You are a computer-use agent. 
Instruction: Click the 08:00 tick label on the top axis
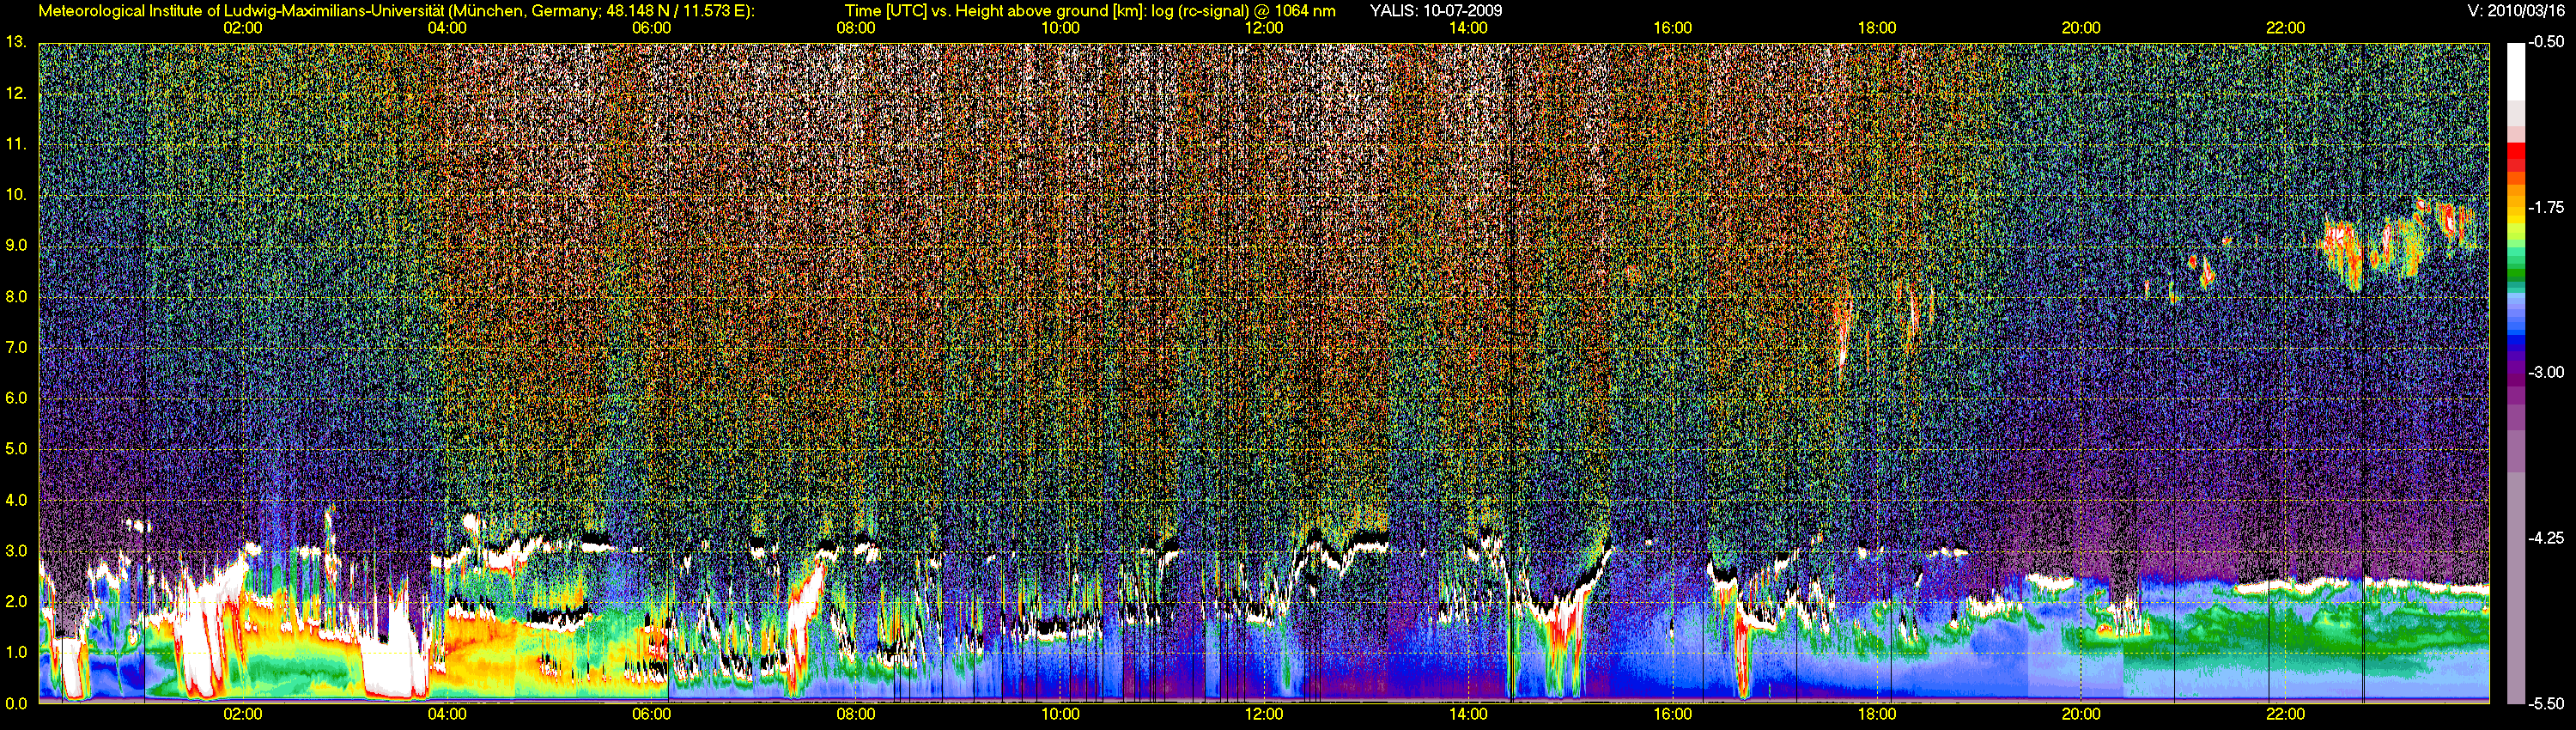pos(856,28)
